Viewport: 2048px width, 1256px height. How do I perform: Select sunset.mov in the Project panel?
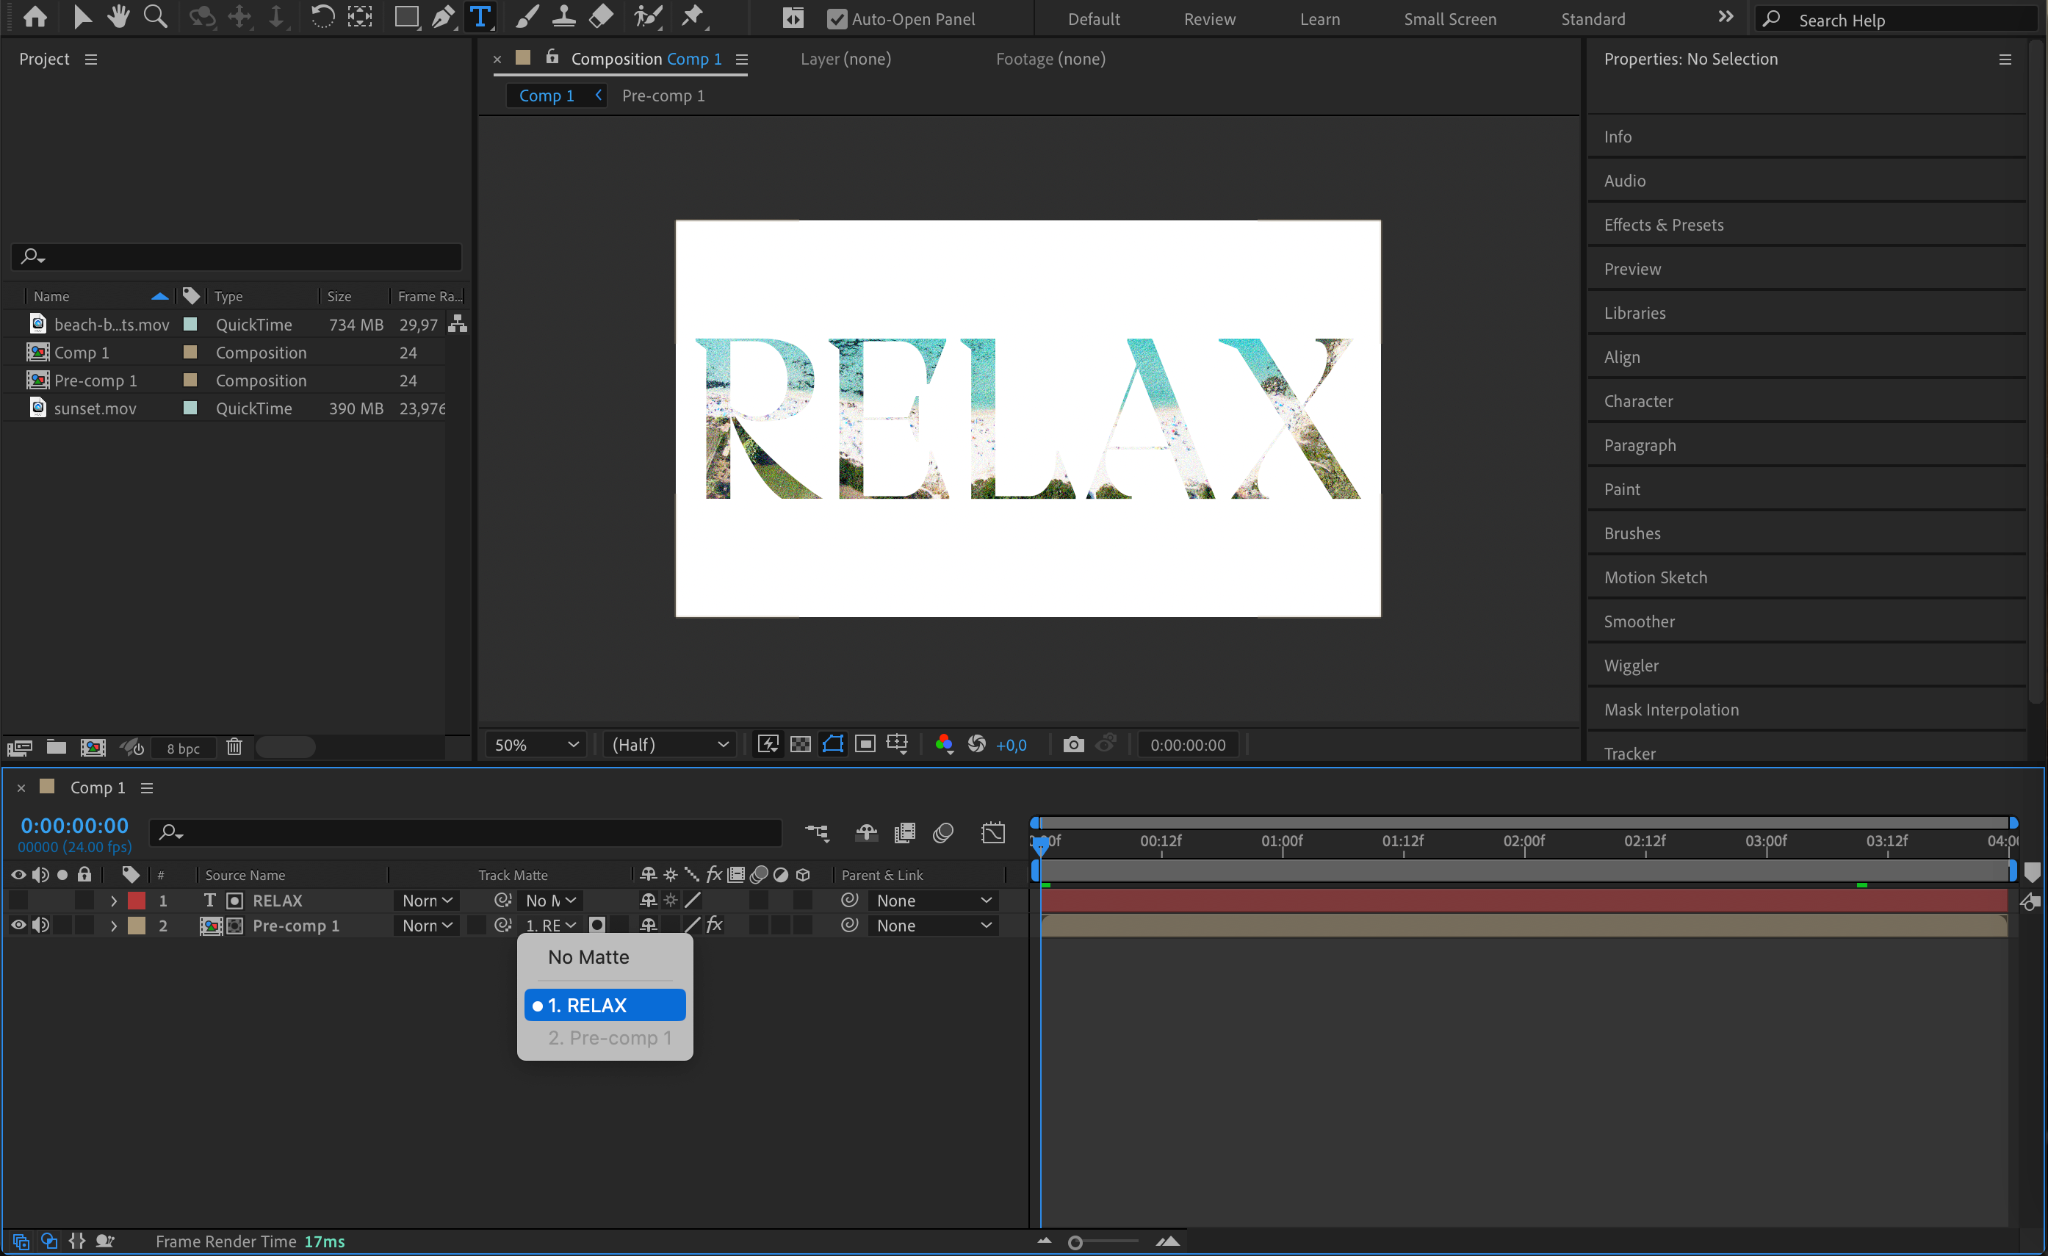(x=95, y=409)
